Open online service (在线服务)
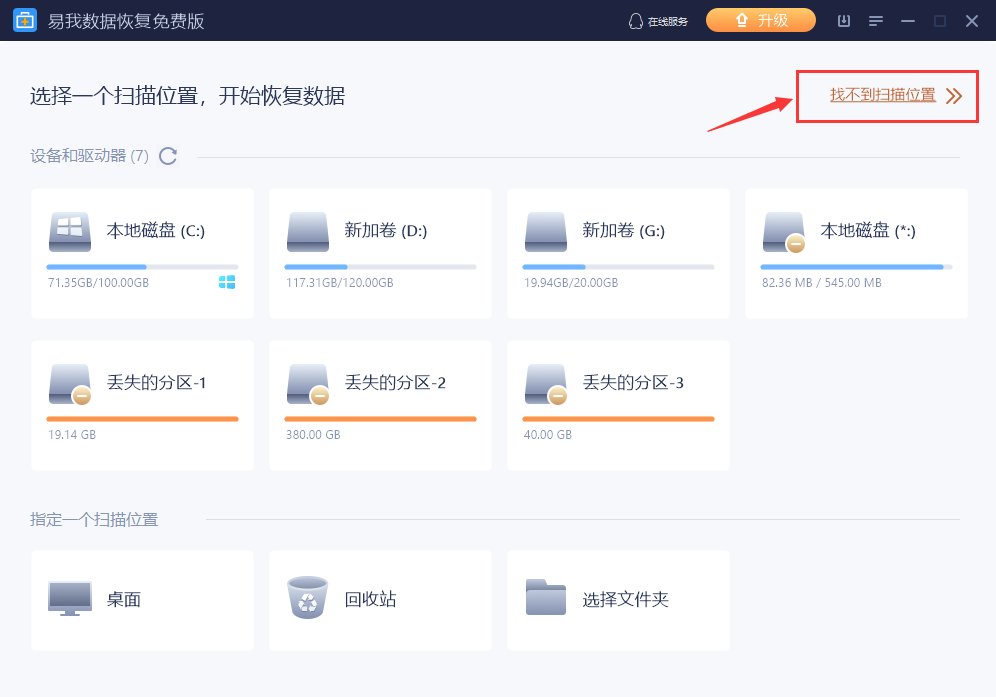Screen dimensions: 996x697 (658, 21)
